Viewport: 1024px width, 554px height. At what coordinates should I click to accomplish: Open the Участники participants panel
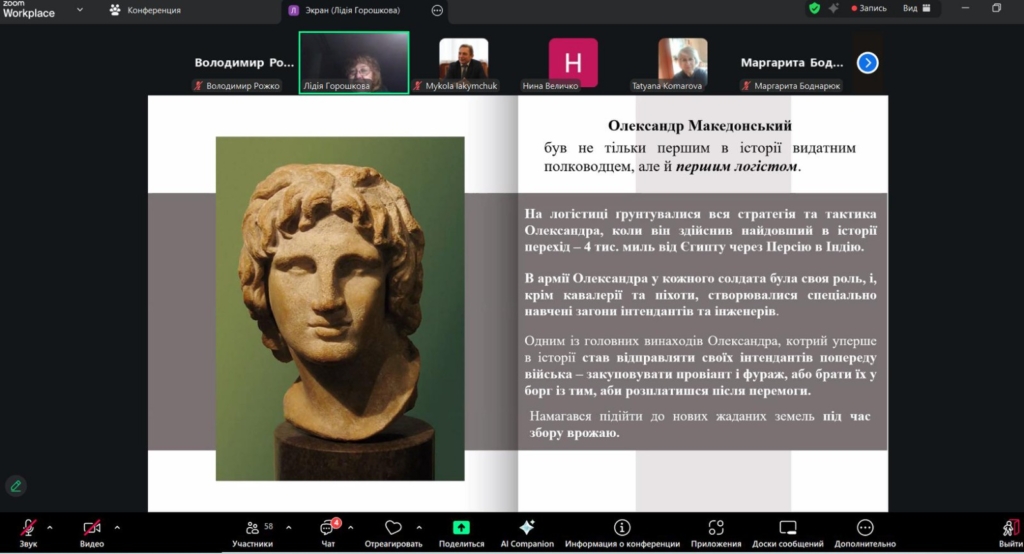tap(253, 531)
